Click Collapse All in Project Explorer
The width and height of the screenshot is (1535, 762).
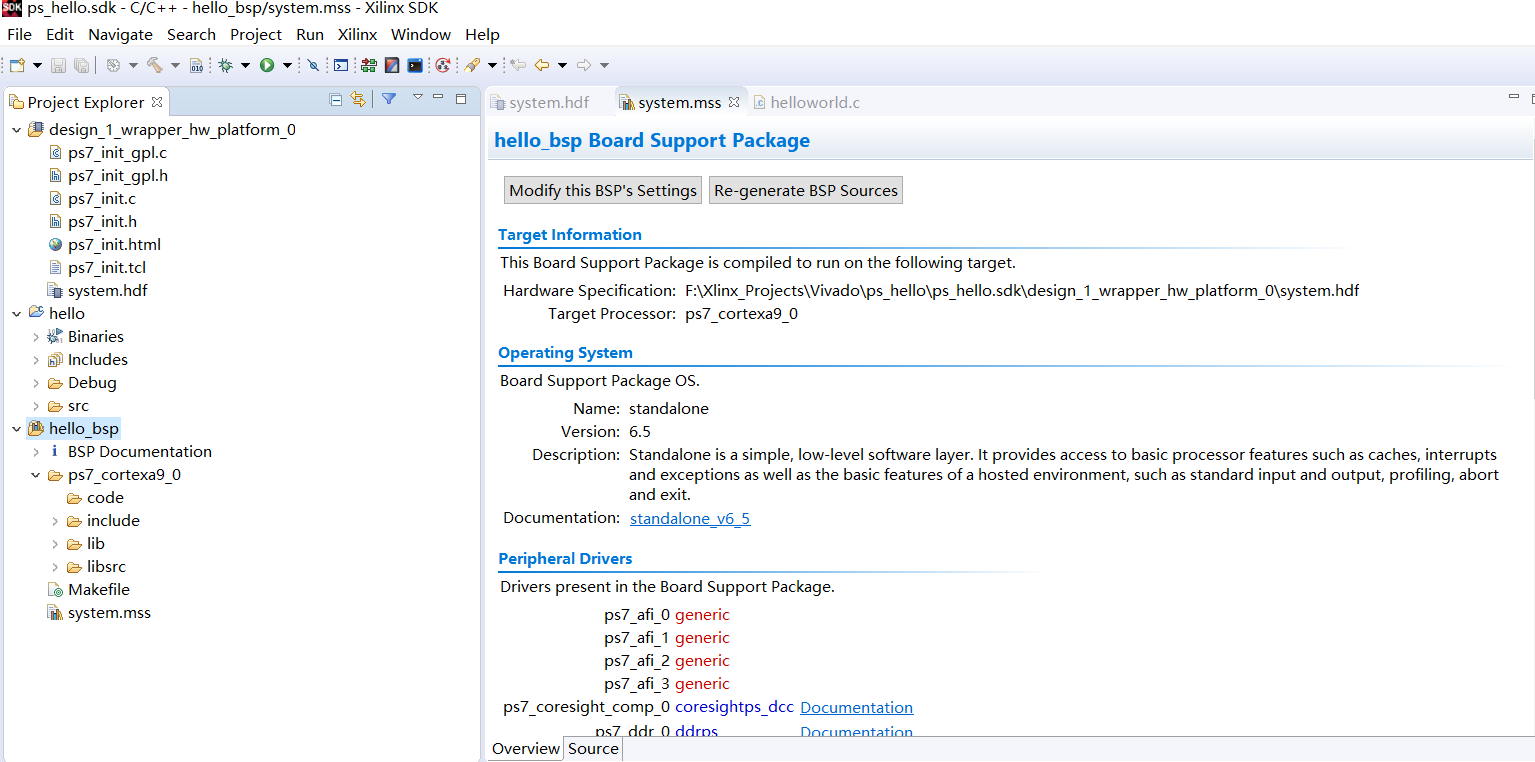(x=336, y=98)
